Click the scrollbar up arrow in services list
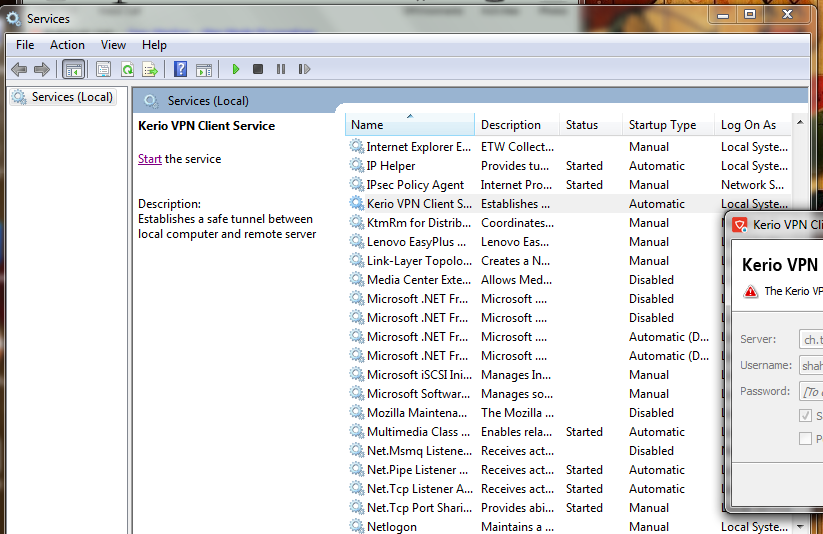This screenshot has width=823, height=534. point(800,122)
